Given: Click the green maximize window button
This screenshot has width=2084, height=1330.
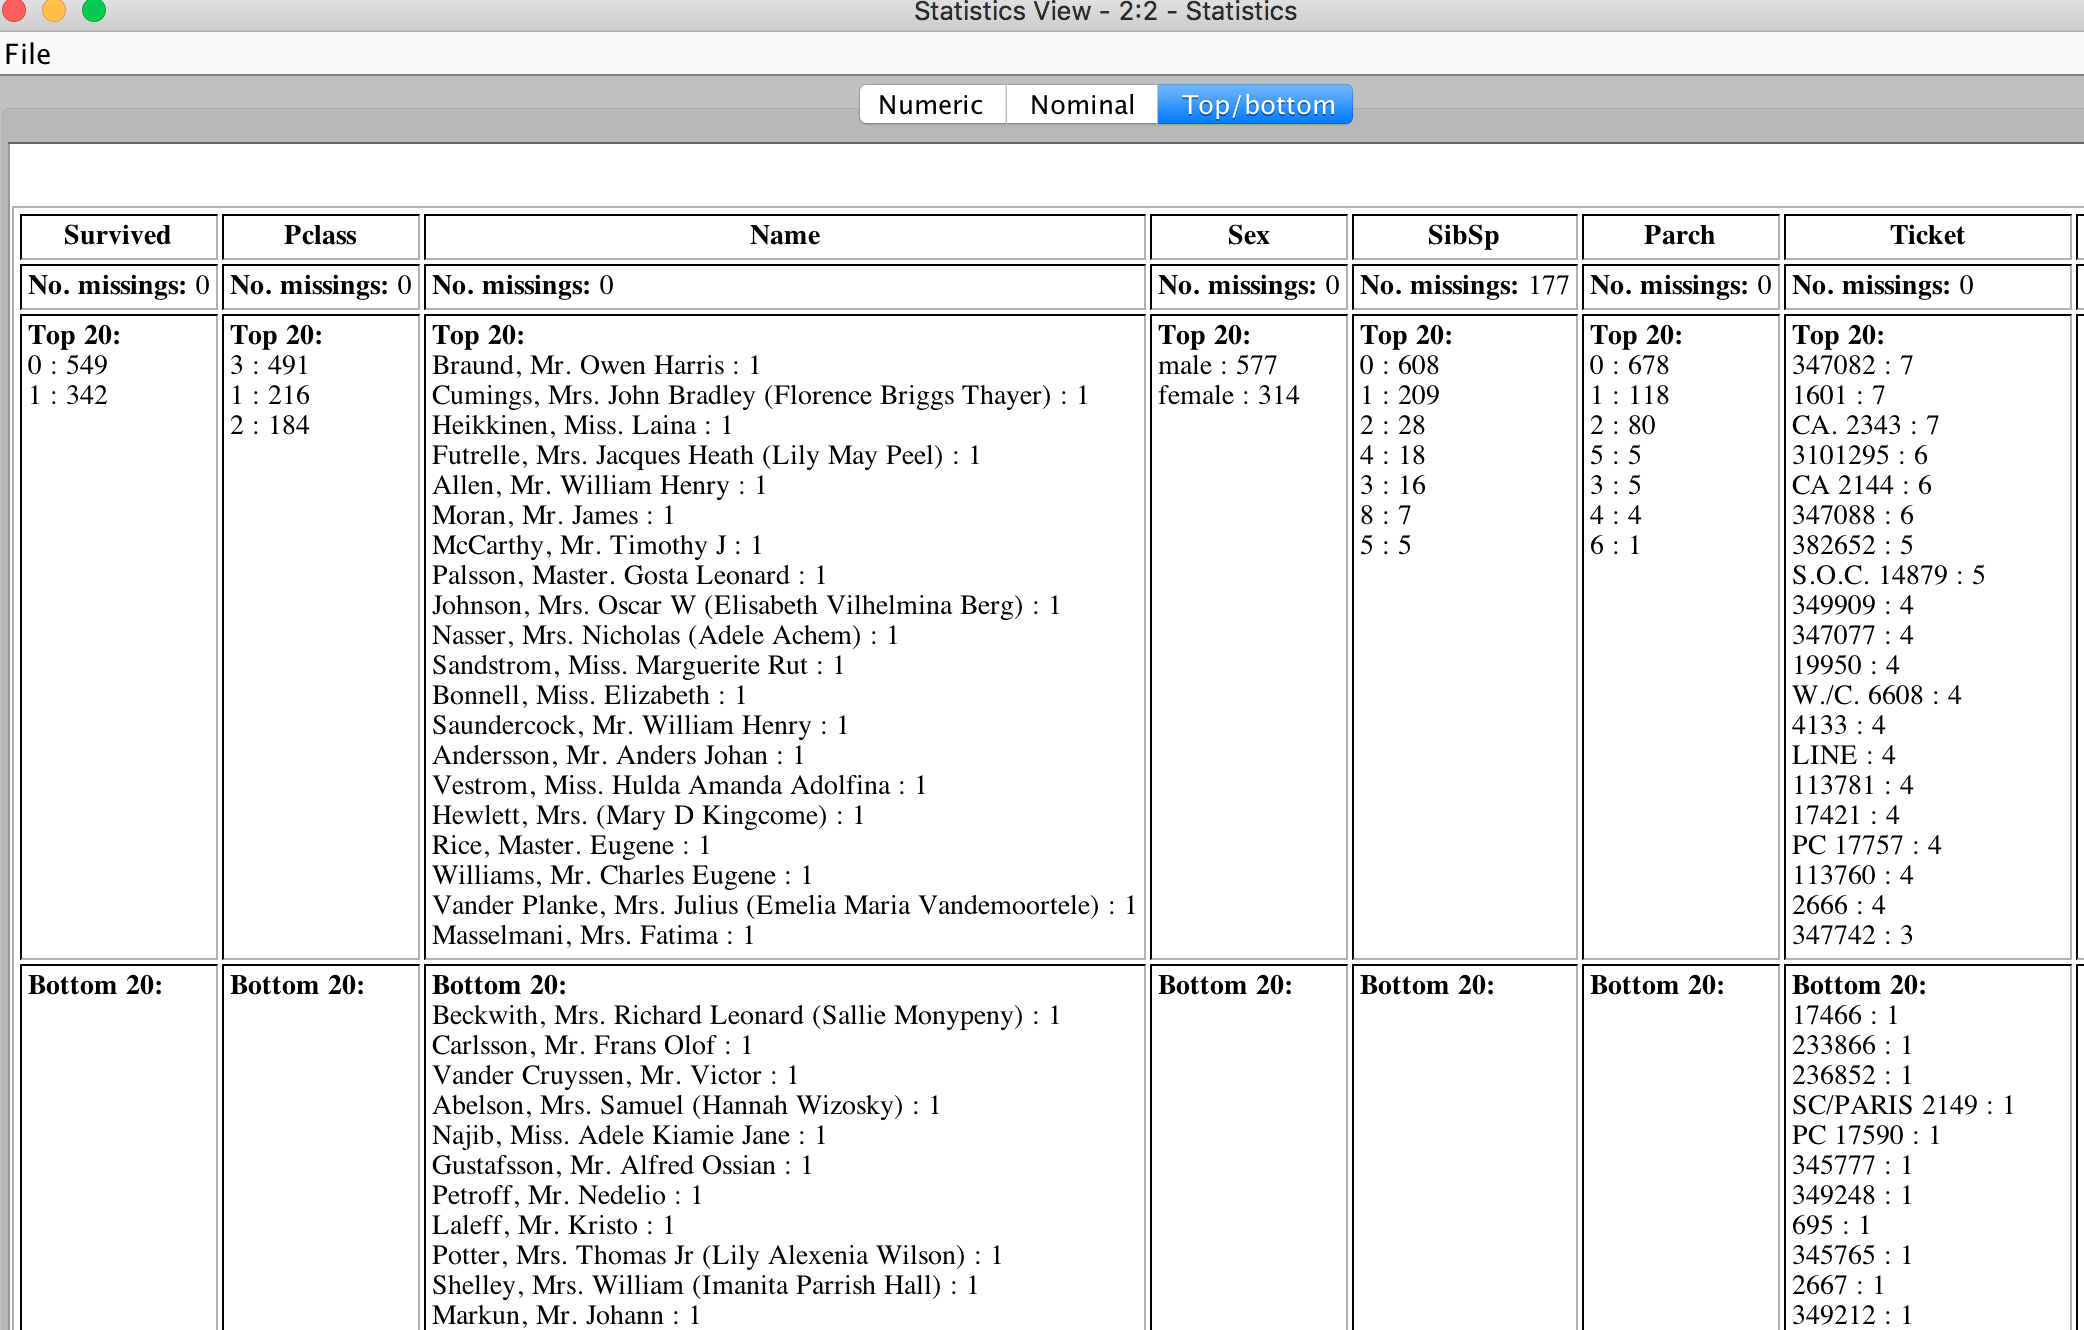Looking at the screenshot, I should tap(94, 9).
